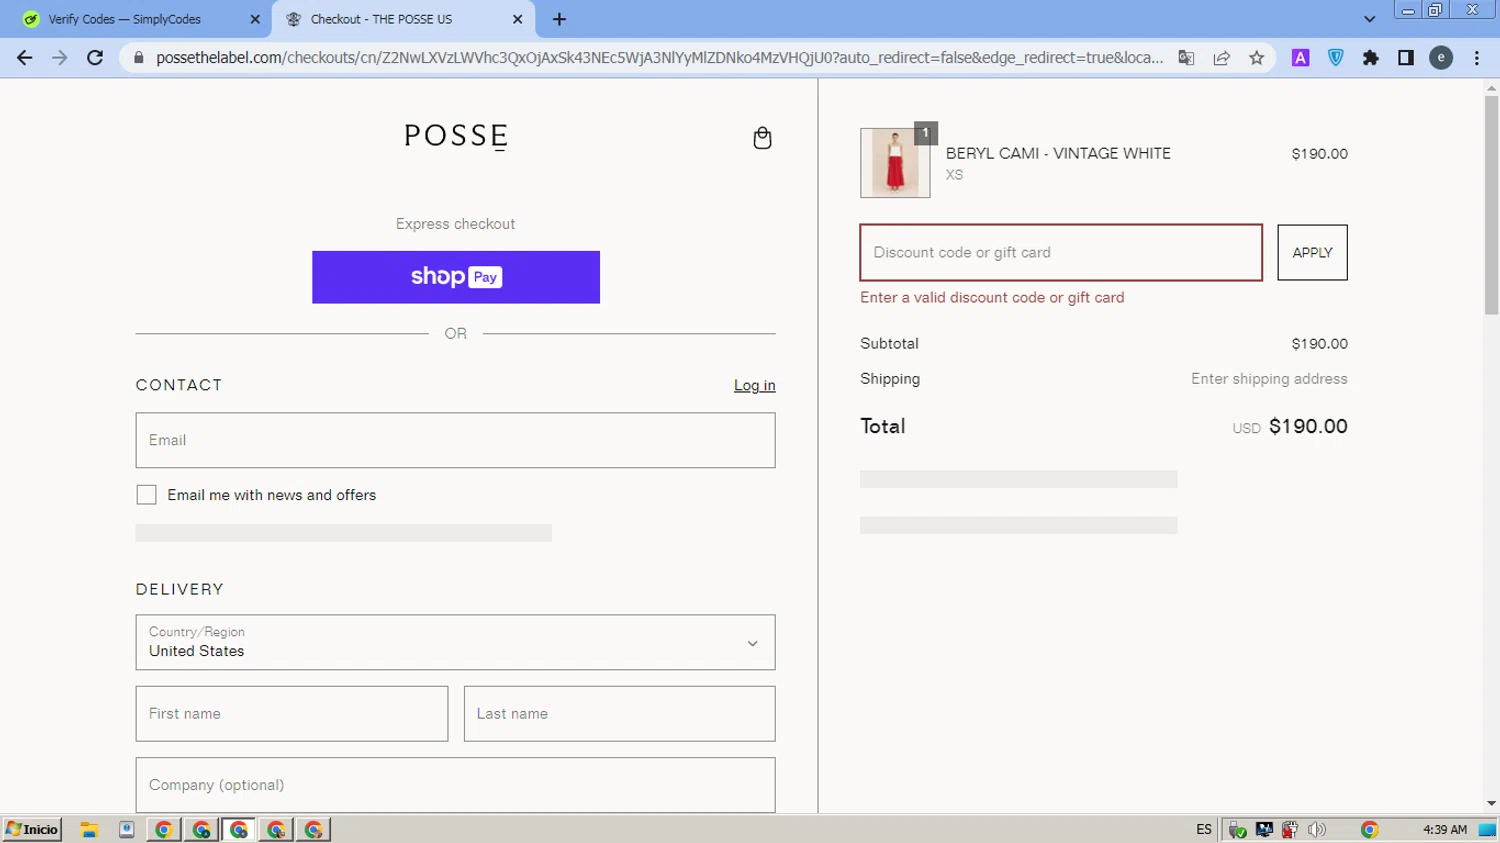The image size is (1500, 843).
Task: Click the Enter shipping address text
Action: [1269, 379]
